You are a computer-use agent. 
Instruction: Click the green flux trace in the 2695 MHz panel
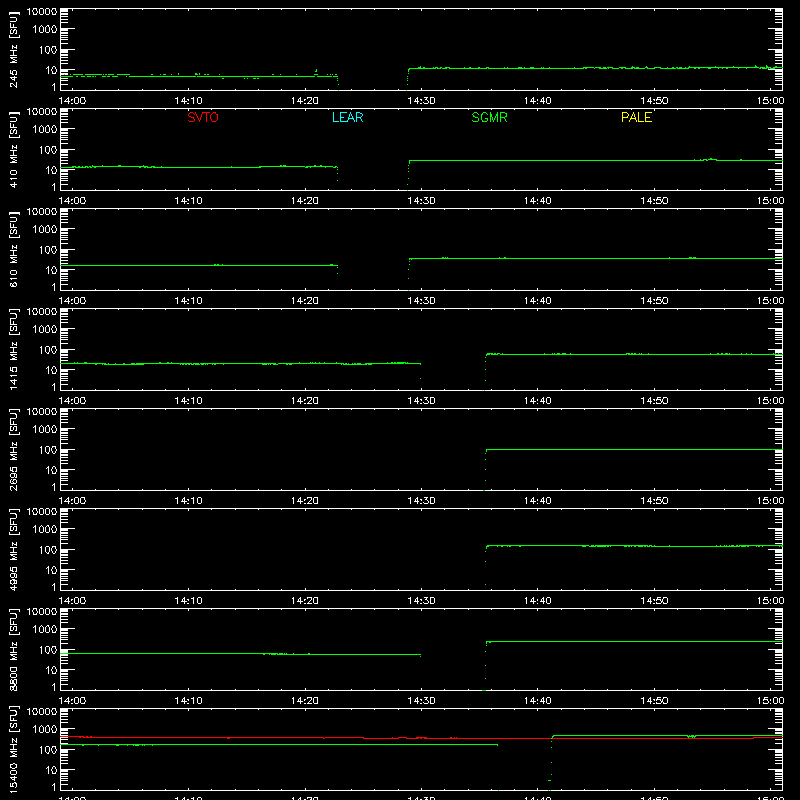[x=634, y=449]
